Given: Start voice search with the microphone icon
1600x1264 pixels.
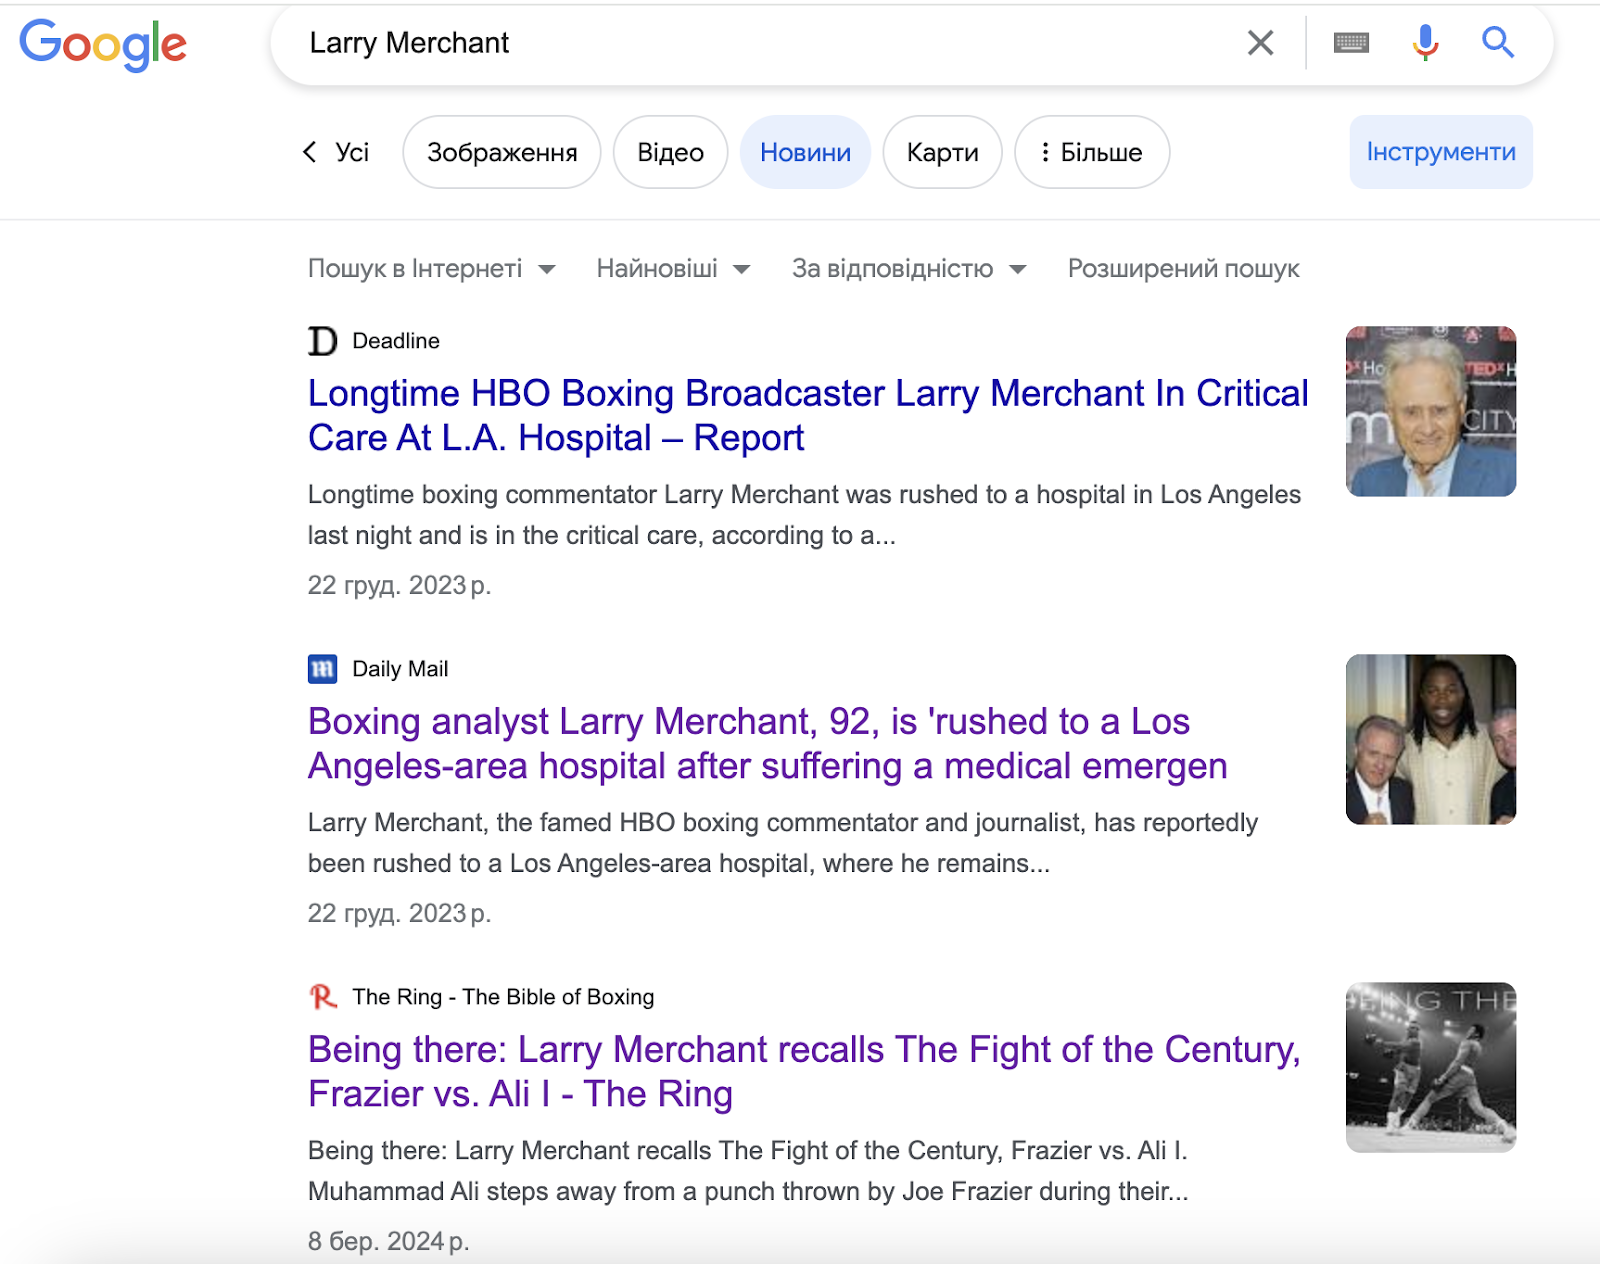Looking at the screenshot, I should coord(1425,43).
